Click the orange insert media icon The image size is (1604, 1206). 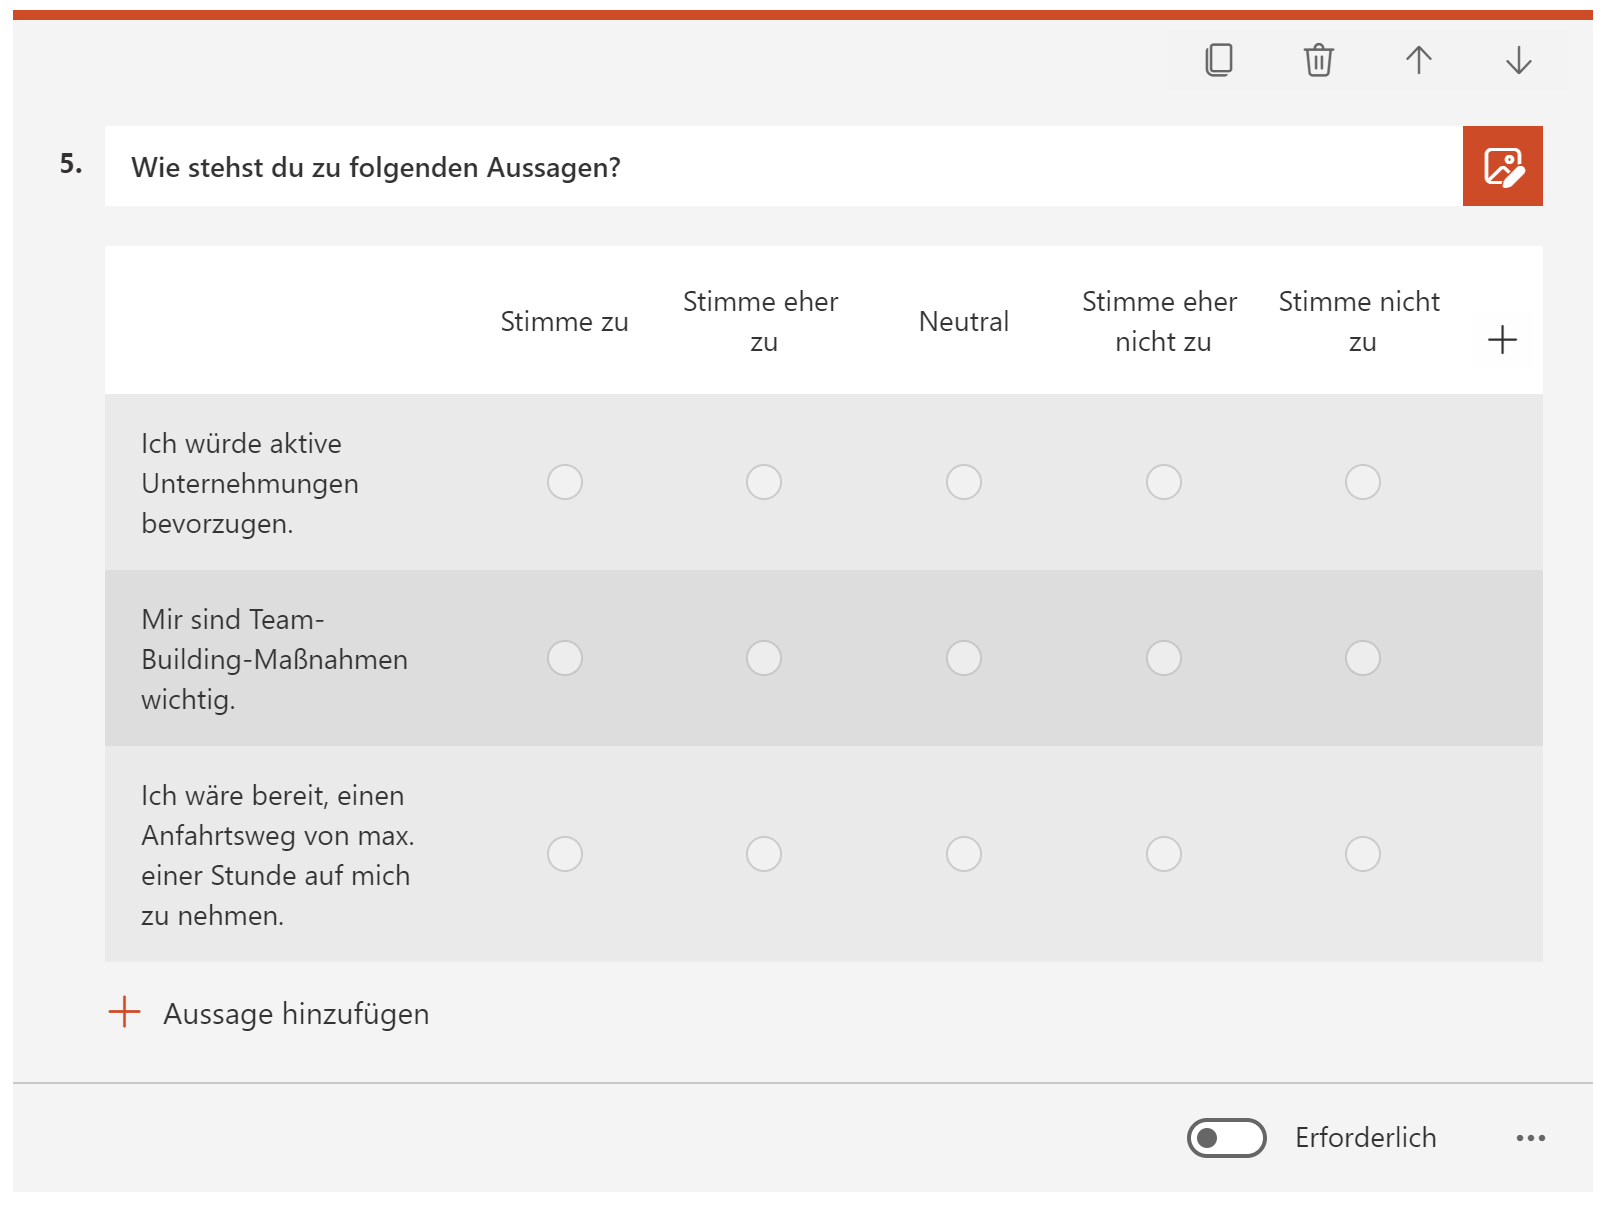pos(1502,166)
